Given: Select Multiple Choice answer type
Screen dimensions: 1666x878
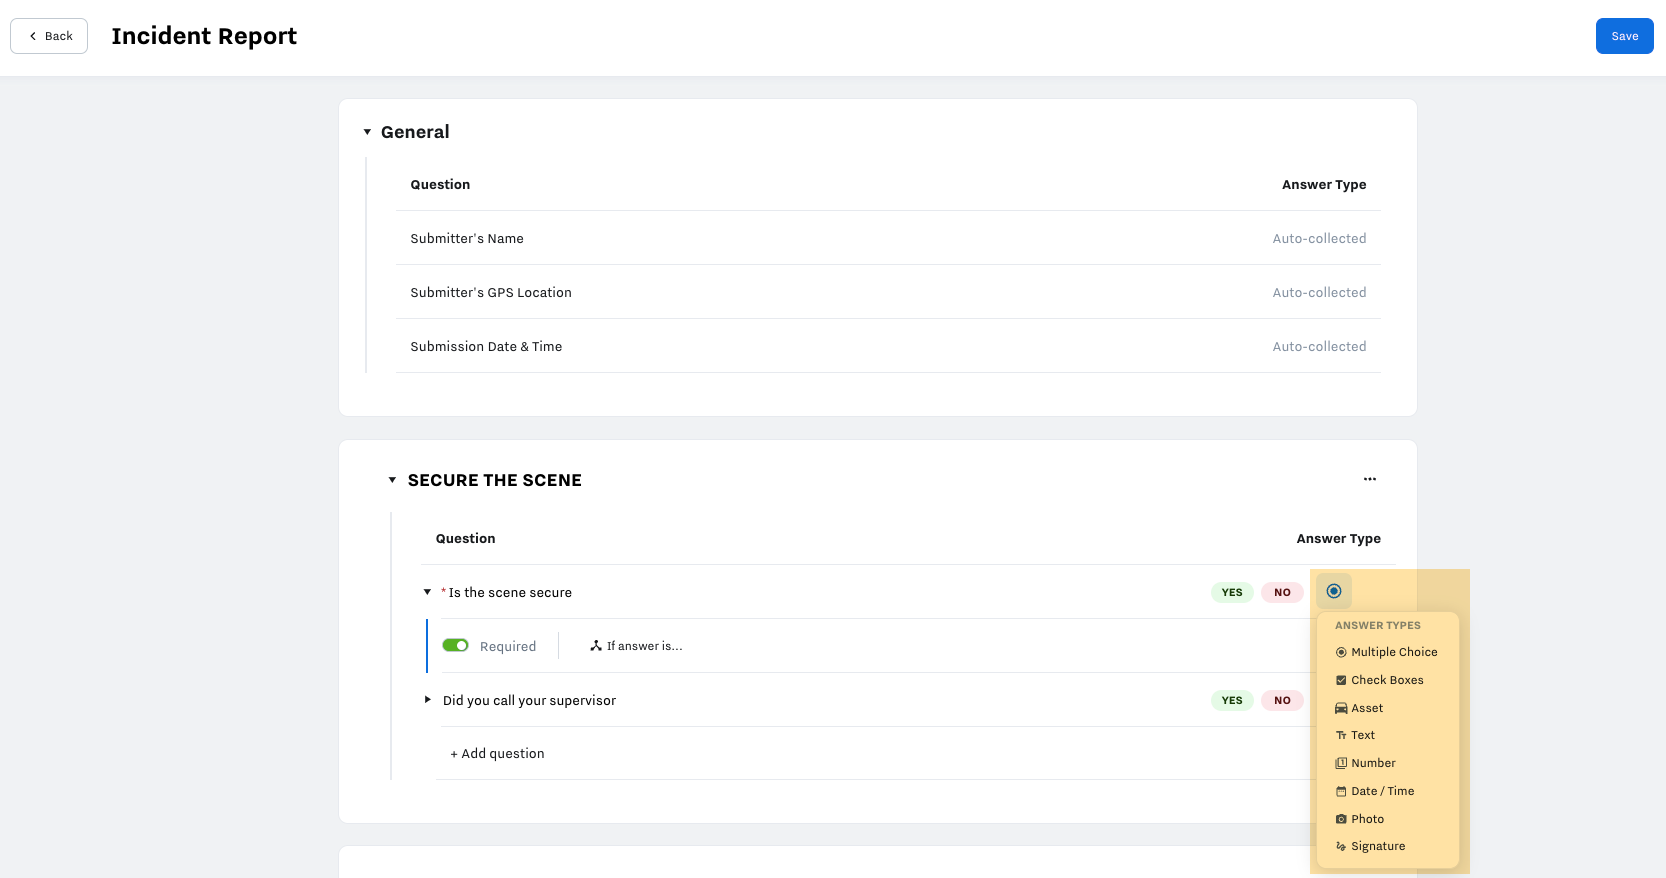Looking at the screenshot, I should [1393, 652].
